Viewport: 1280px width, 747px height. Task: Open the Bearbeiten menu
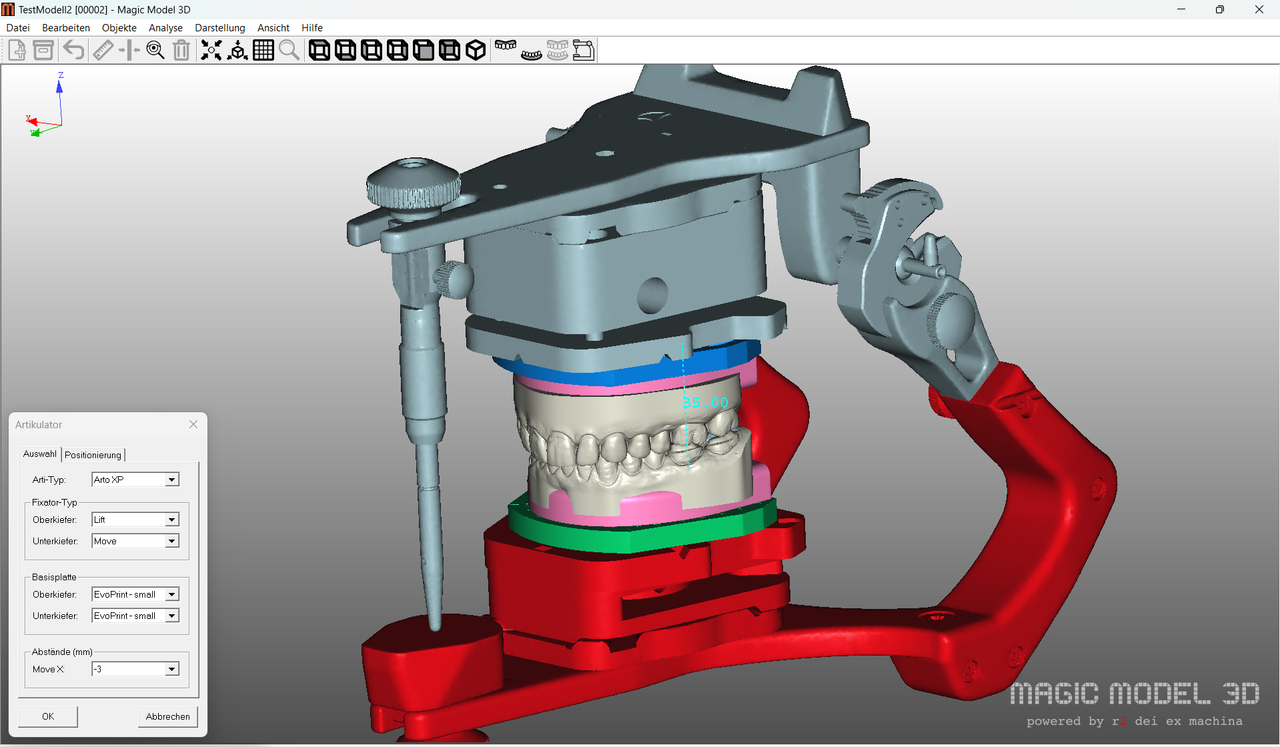coord(66,28)
